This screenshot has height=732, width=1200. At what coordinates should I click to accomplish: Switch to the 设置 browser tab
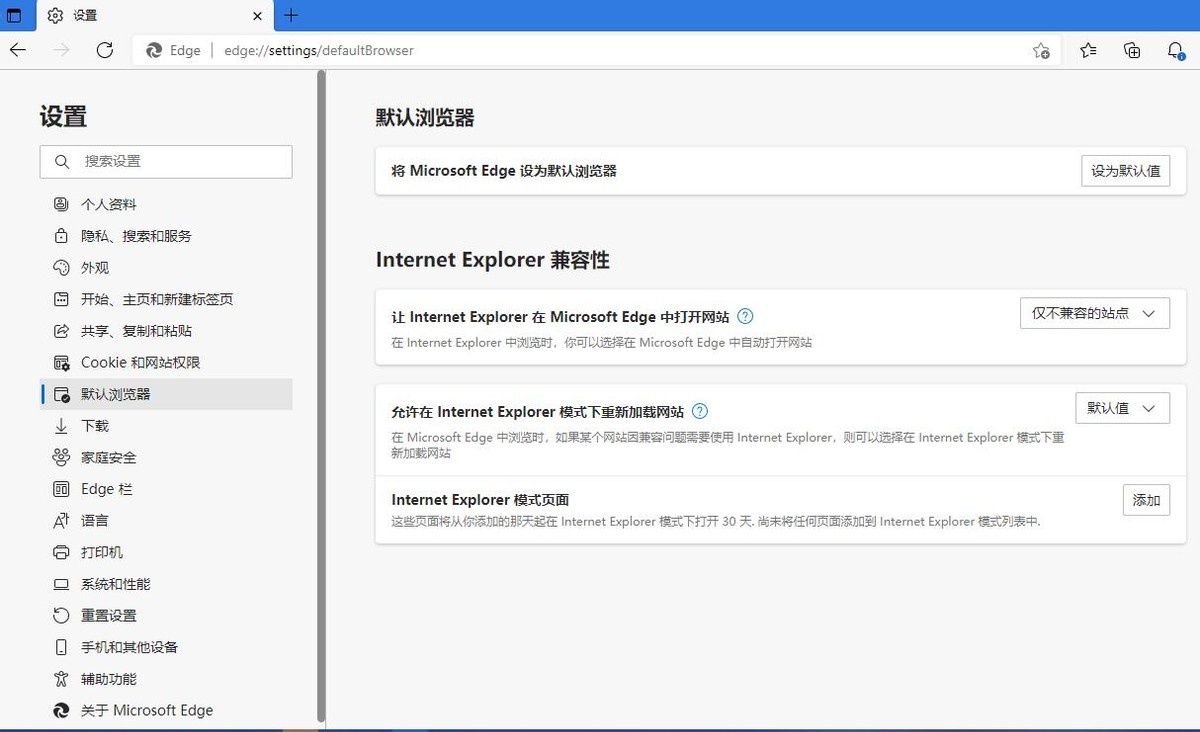coord(80,15)
